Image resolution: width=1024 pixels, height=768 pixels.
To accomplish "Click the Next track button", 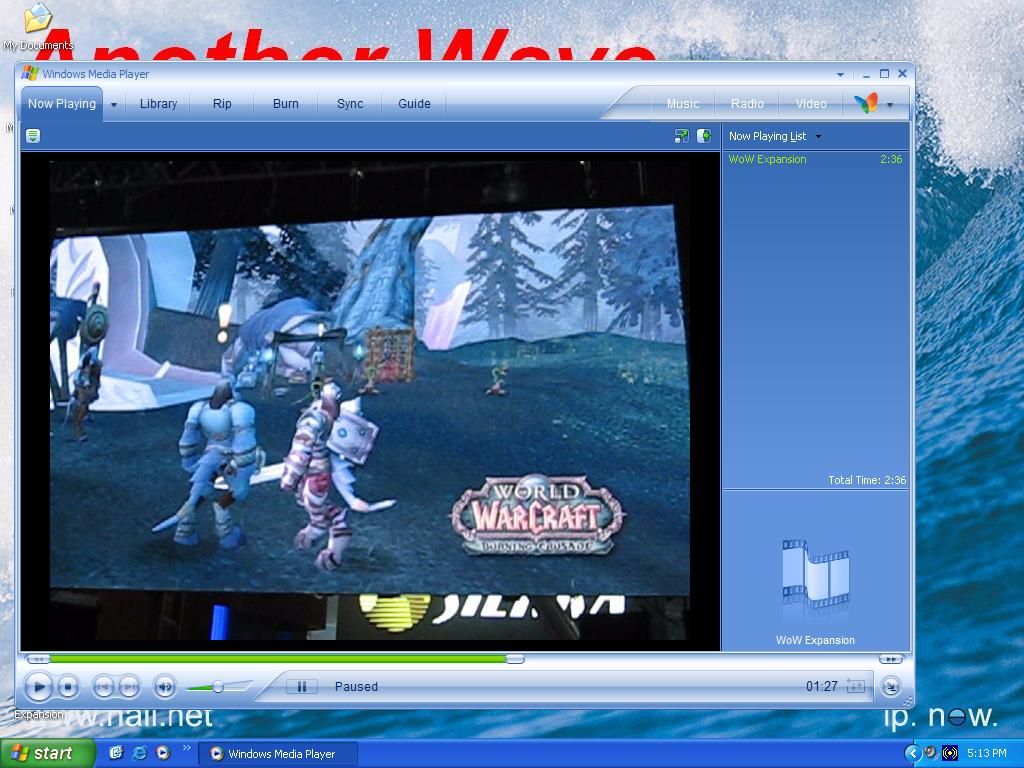I will coord(129,687).
